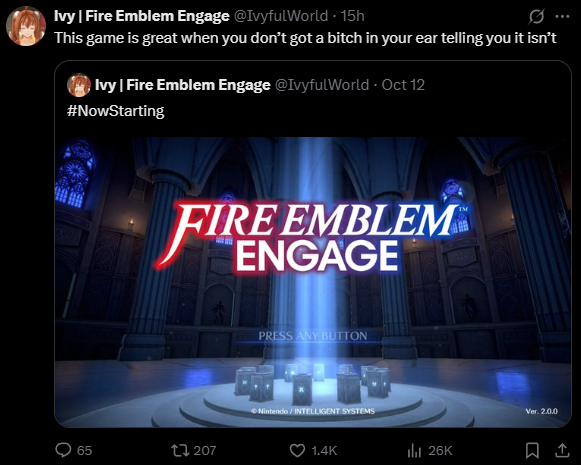
Task: Click the #NowStarting hashtag
Action: pyautogui.click(x=116, y=111)
